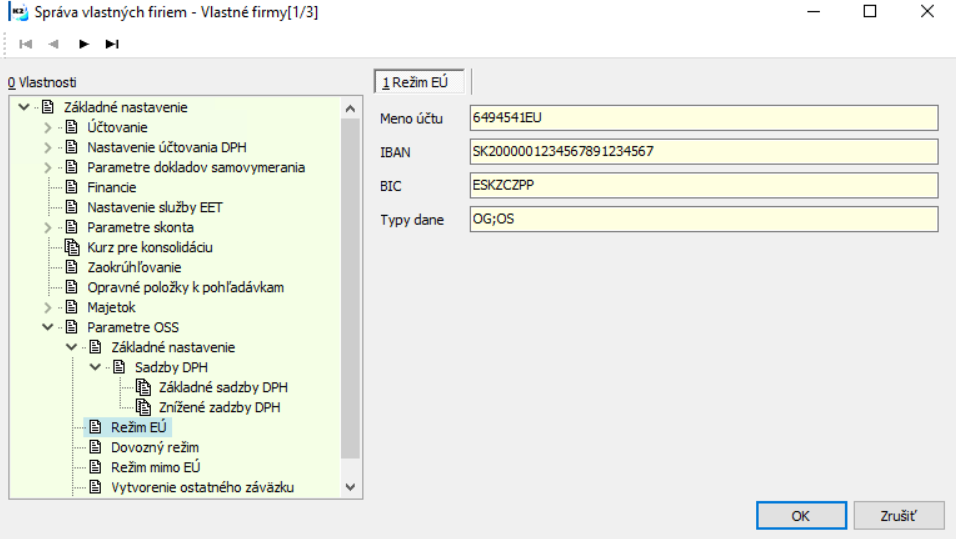Click the IBAN input field
The height and width of the screenshot is (539, 956).
[x=704, y=151]
